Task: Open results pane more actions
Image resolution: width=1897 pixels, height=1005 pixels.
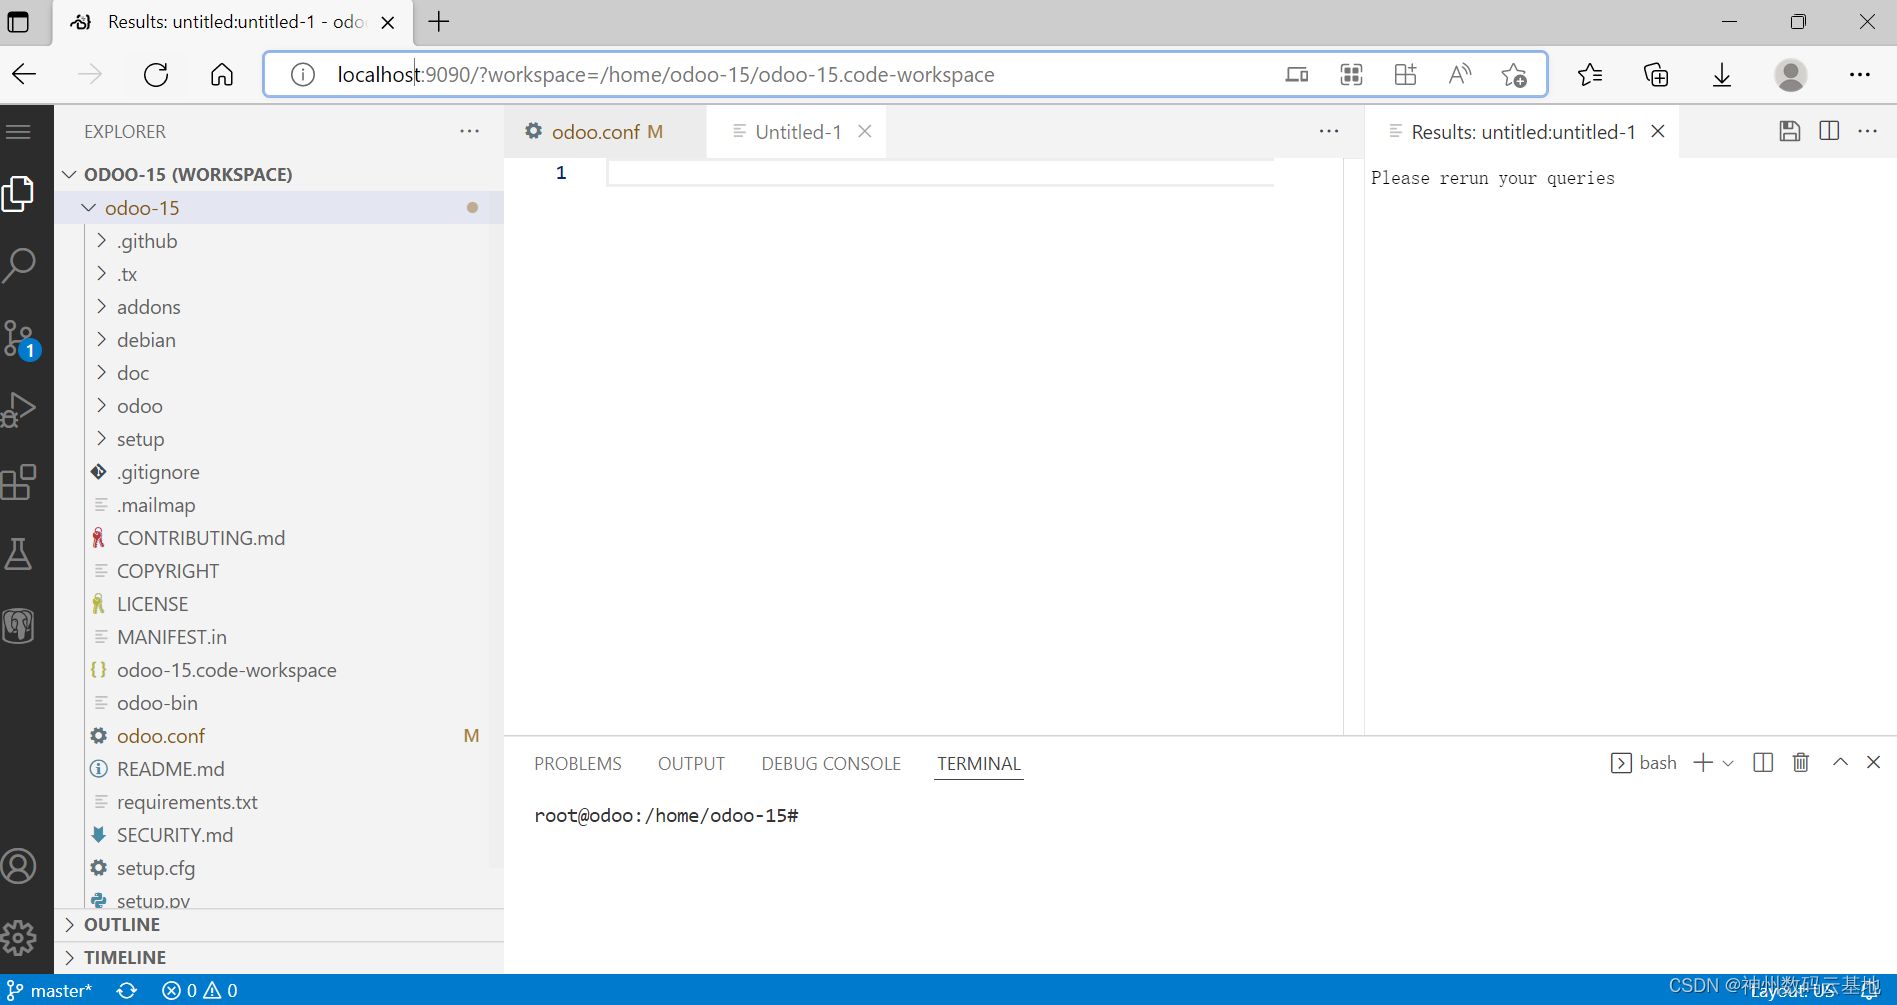Action: [x=1867, y=131]
